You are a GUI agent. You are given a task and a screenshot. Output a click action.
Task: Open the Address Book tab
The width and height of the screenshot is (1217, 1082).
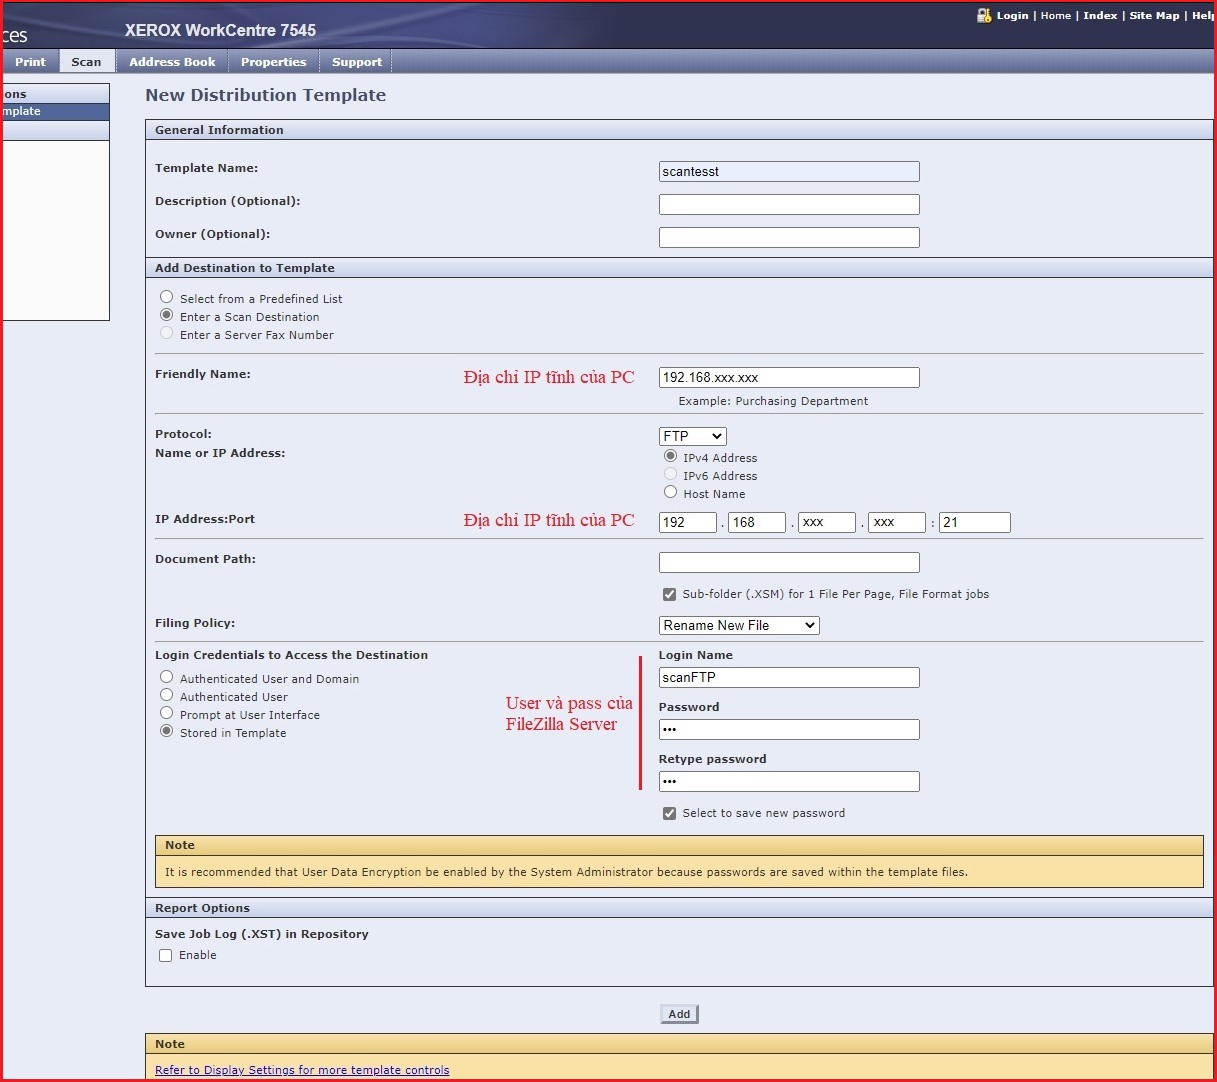pyautogui.click(x=172, y=62)
